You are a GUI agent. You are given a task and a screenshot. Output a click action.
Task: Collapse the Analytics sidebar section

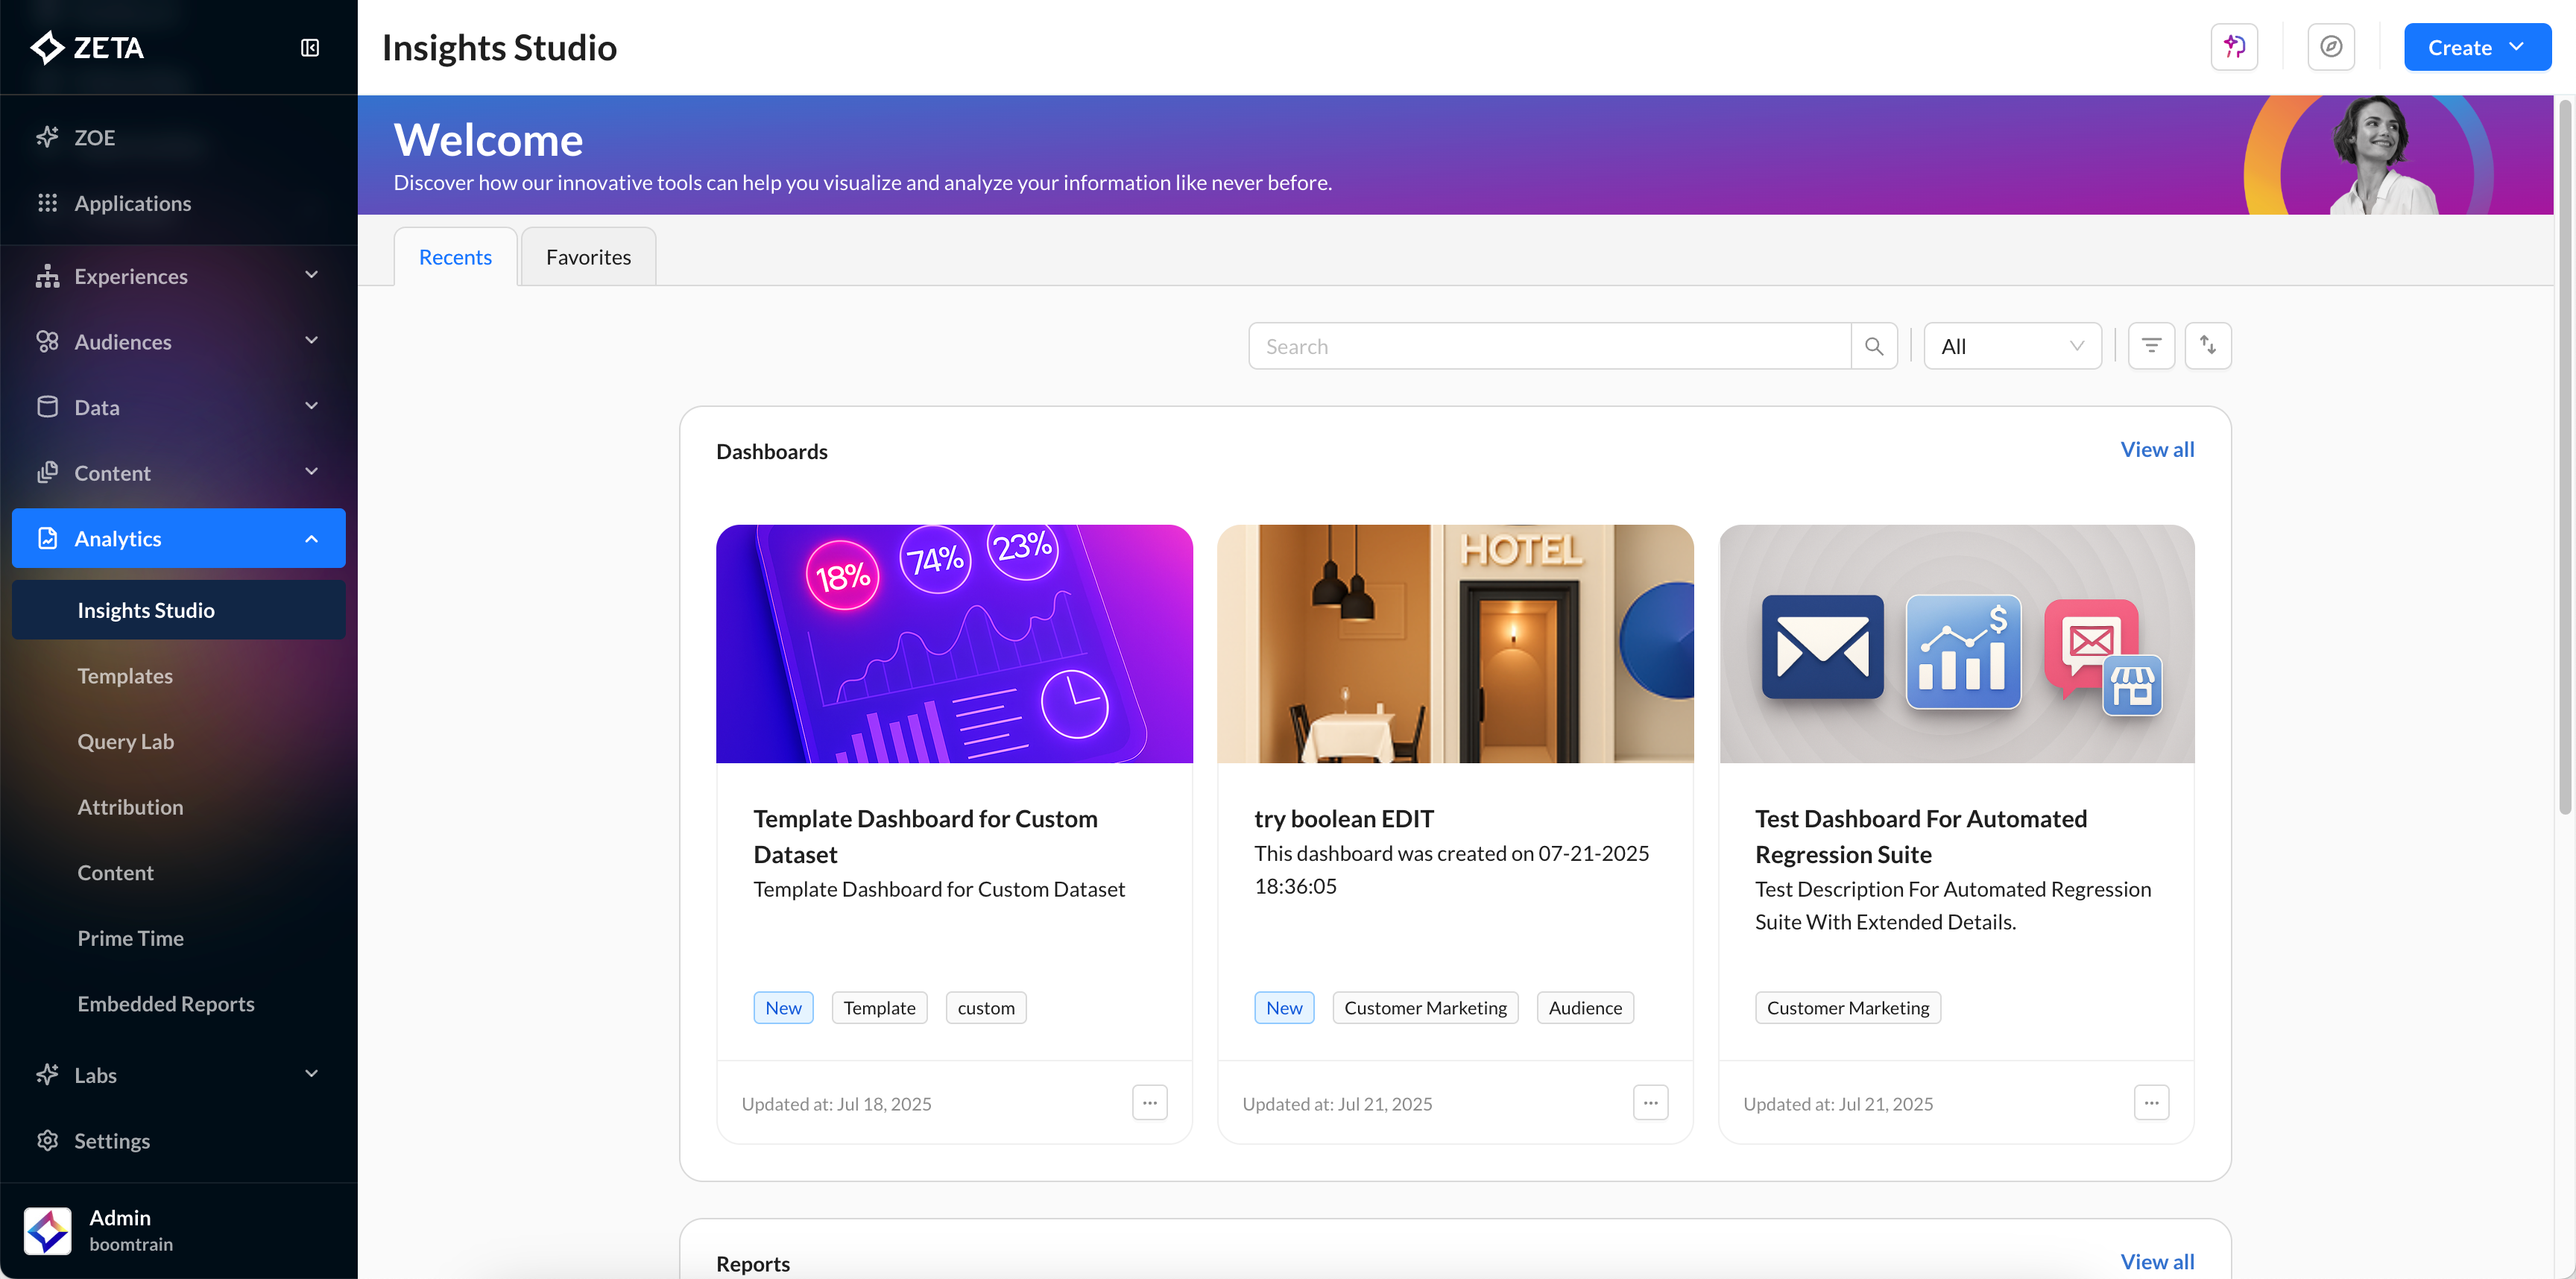click(311, 539)
